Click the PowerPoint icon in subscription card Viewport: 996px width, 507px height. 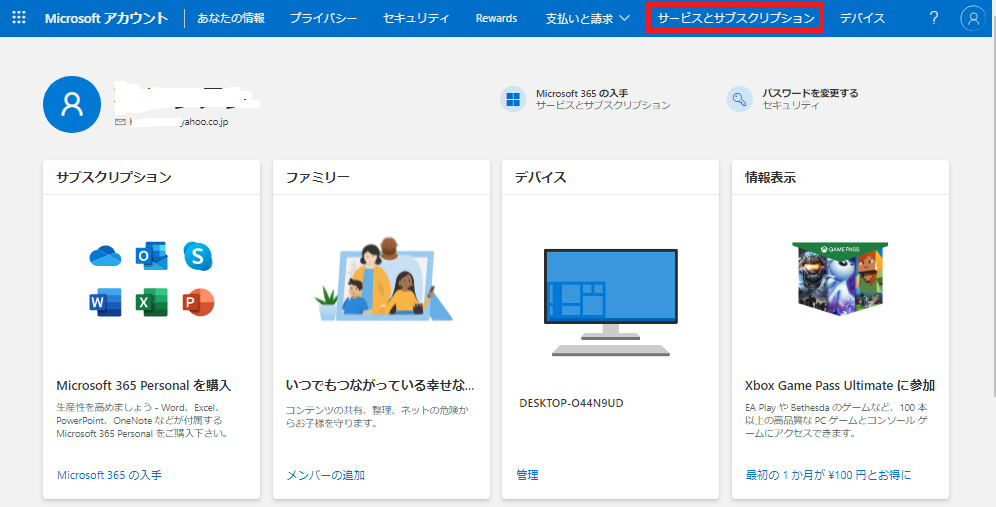click(198, 302)
